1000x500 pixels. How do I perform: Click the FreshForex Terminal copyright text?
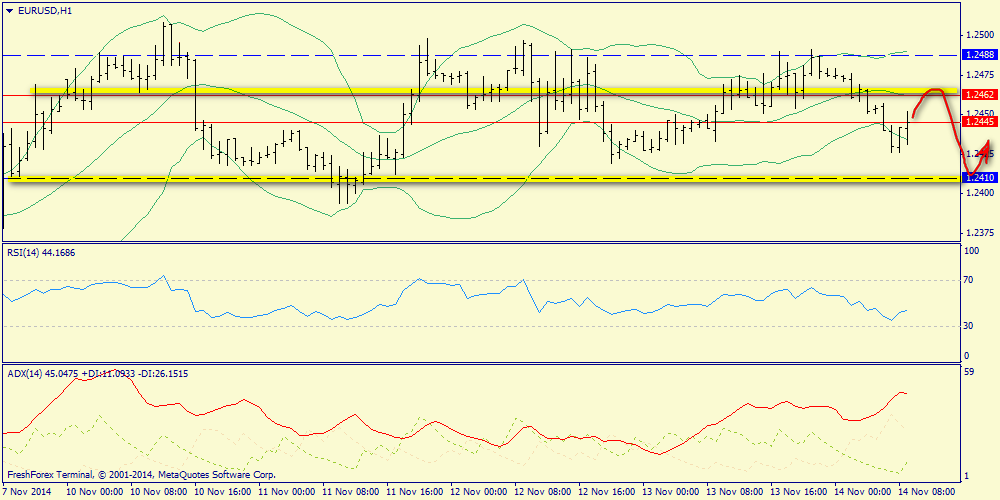coord(141,475)
